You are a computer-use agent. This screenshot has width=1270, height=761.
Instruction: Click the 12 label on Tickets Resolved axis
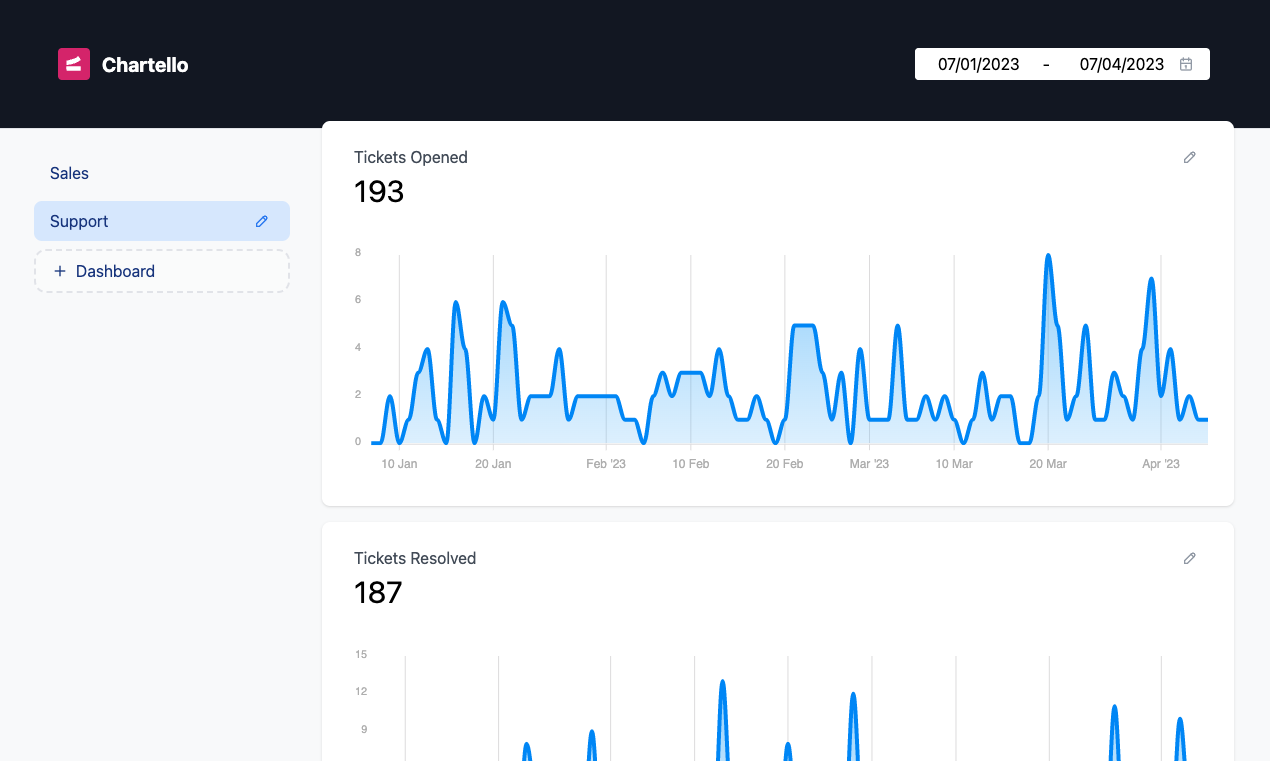coord(361,691)
